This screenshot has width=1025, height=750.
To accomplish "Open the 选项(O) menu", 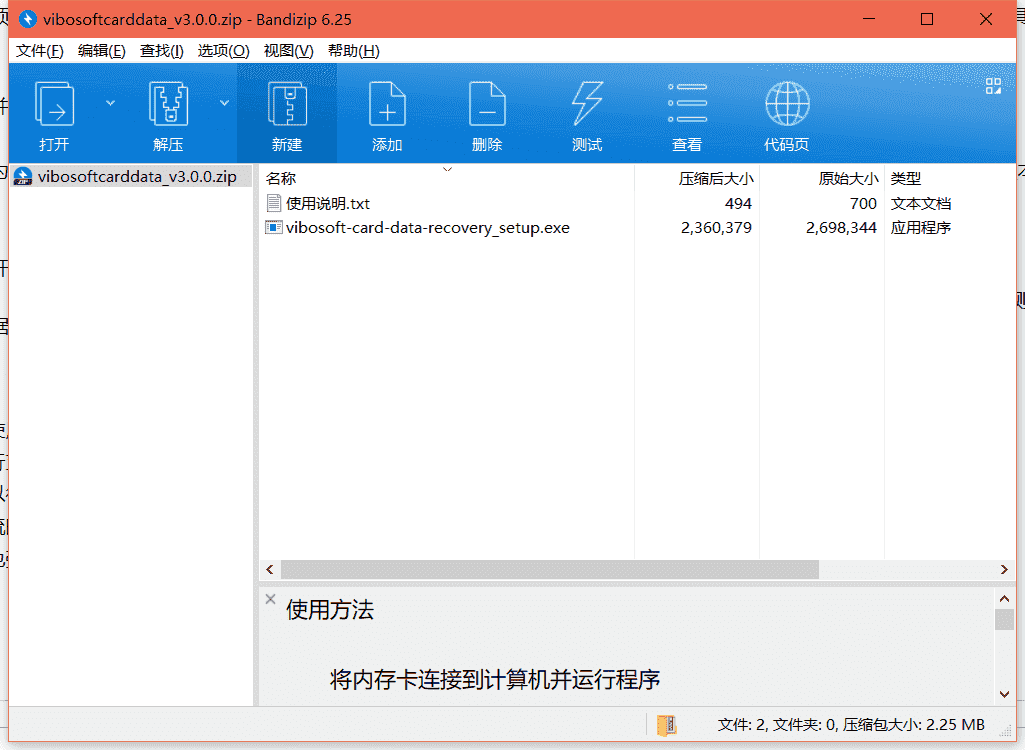I will click(x=224, y=51).
